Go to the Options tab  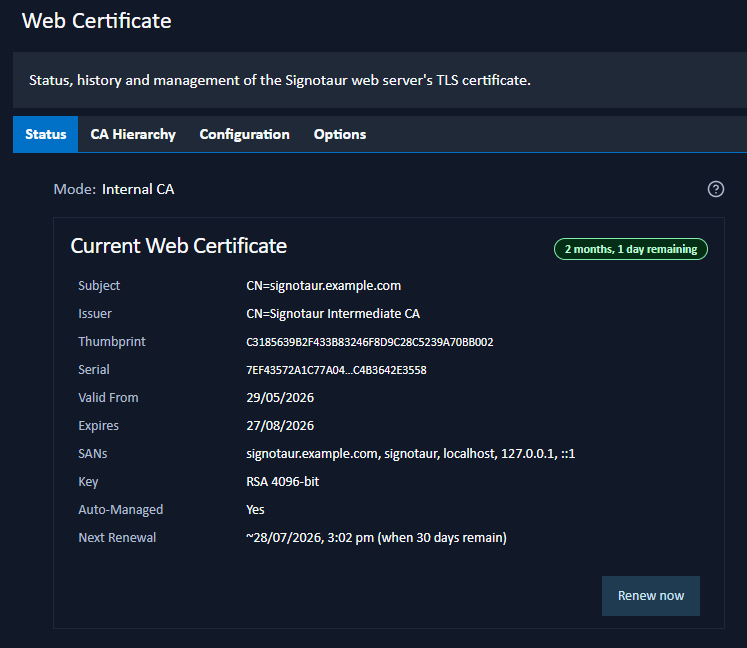(340, 134)
